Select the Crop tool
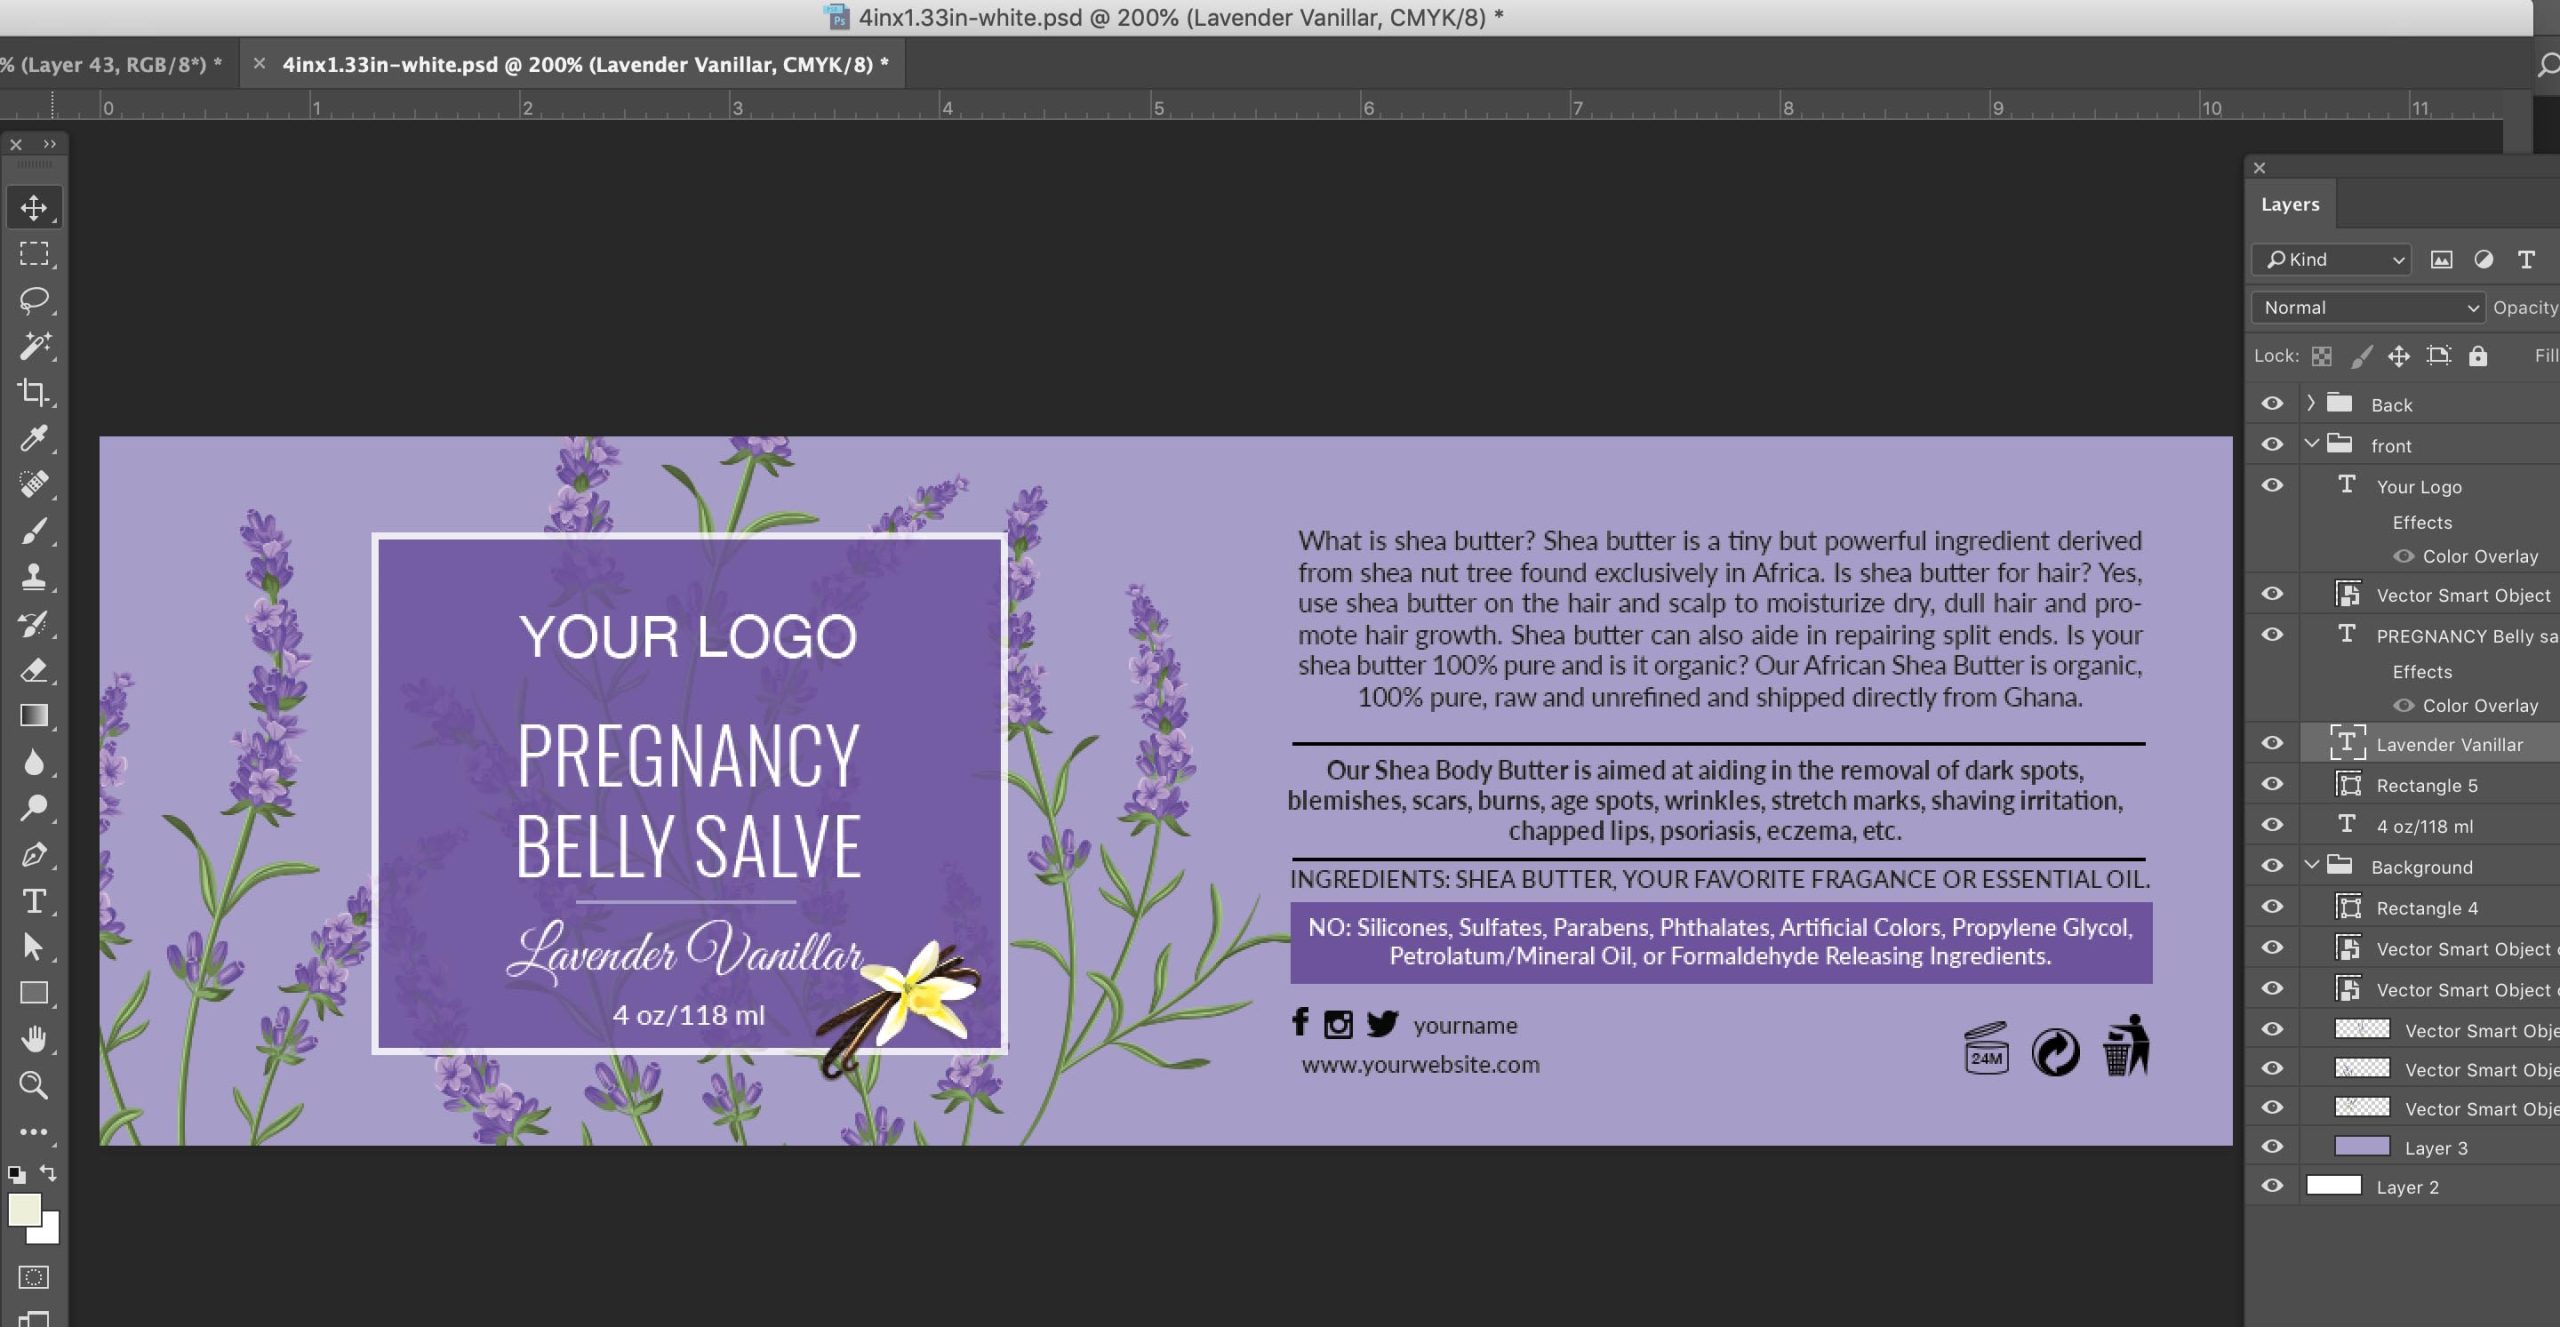2560x1327 pixels. [34, 392]
